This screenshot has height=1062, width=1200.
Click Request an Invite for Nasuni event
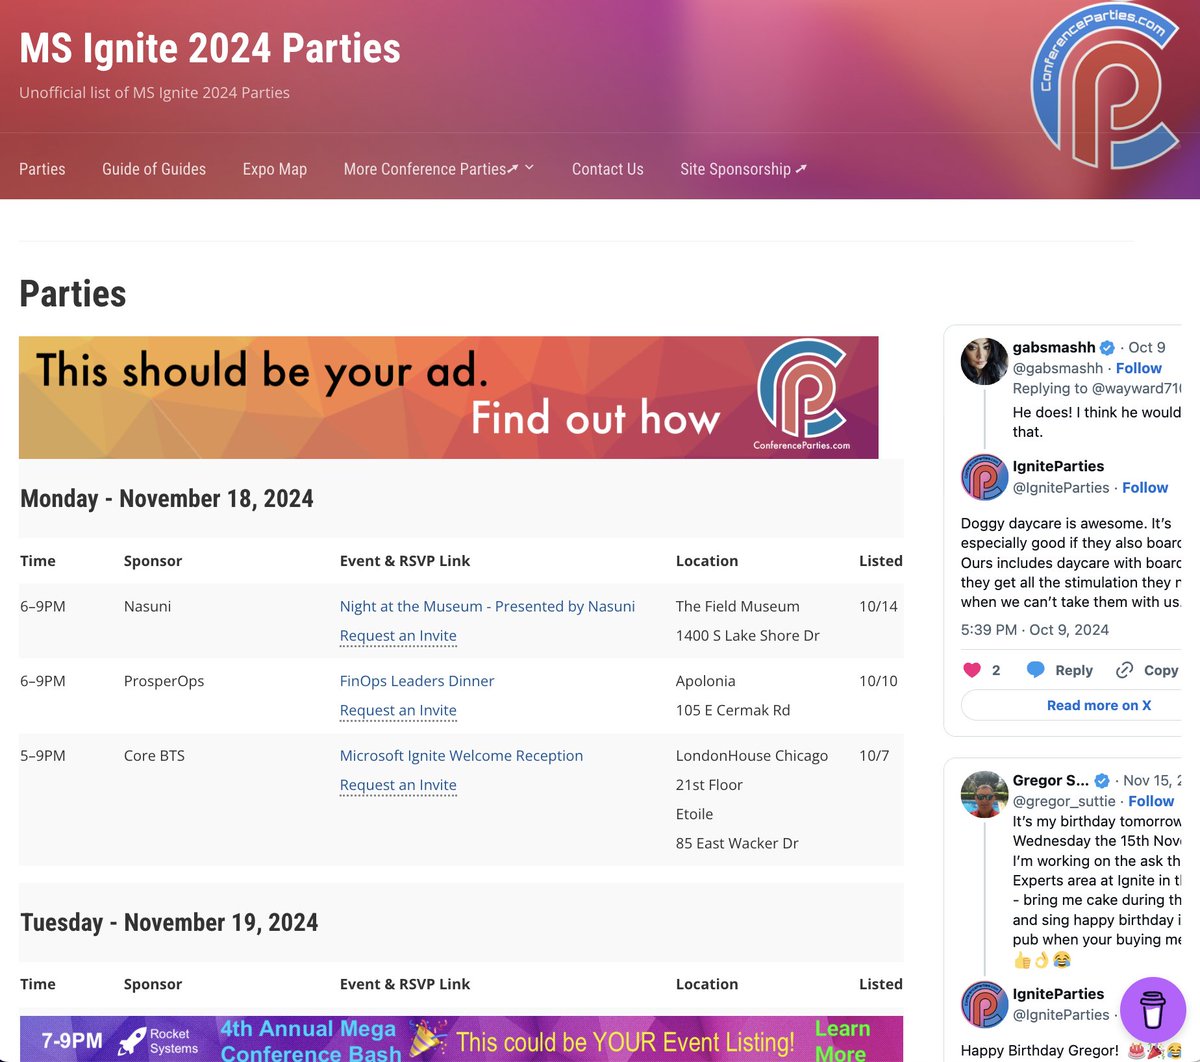point(398,635)
